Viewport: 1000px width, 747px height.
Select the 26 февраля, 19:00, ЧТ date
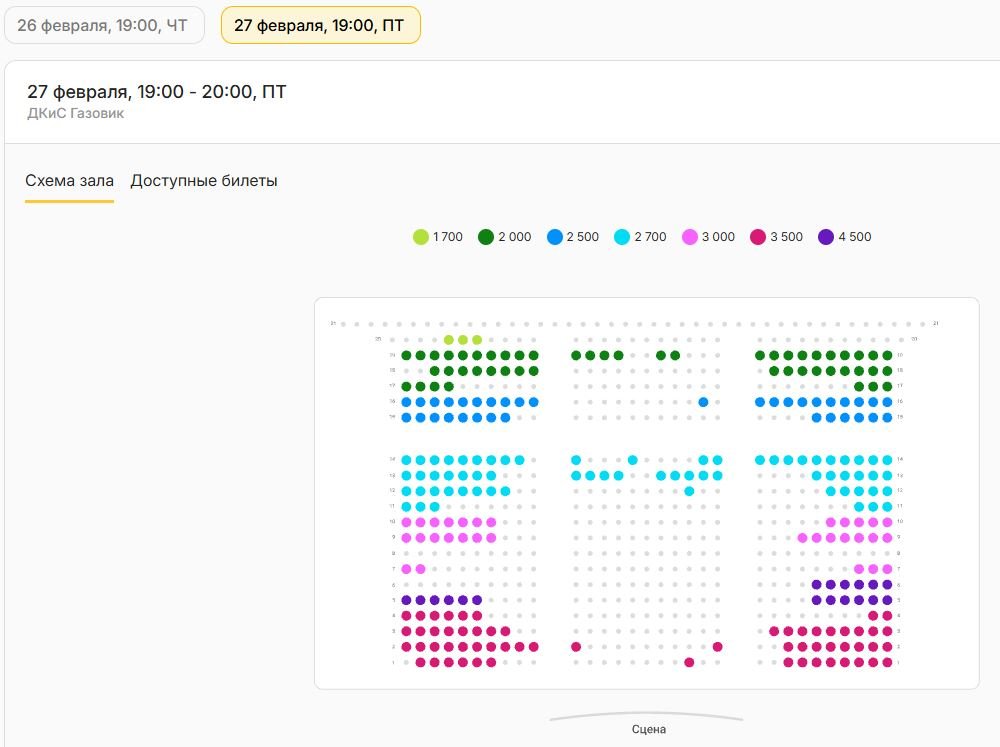pyautogui.click(x=104, y=25)
